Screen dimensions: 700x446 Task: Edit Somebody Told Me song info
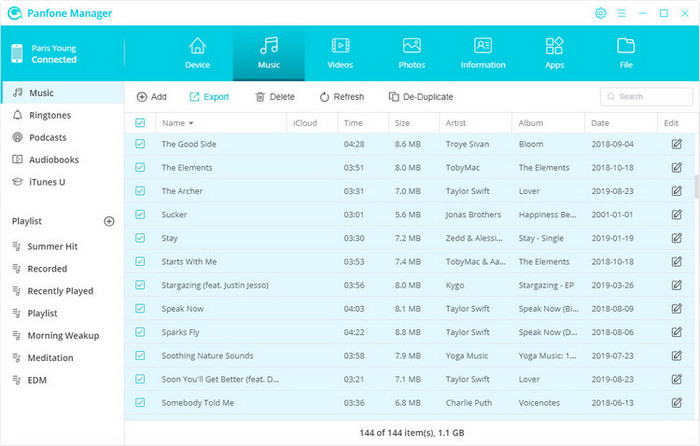coord(677,402)
